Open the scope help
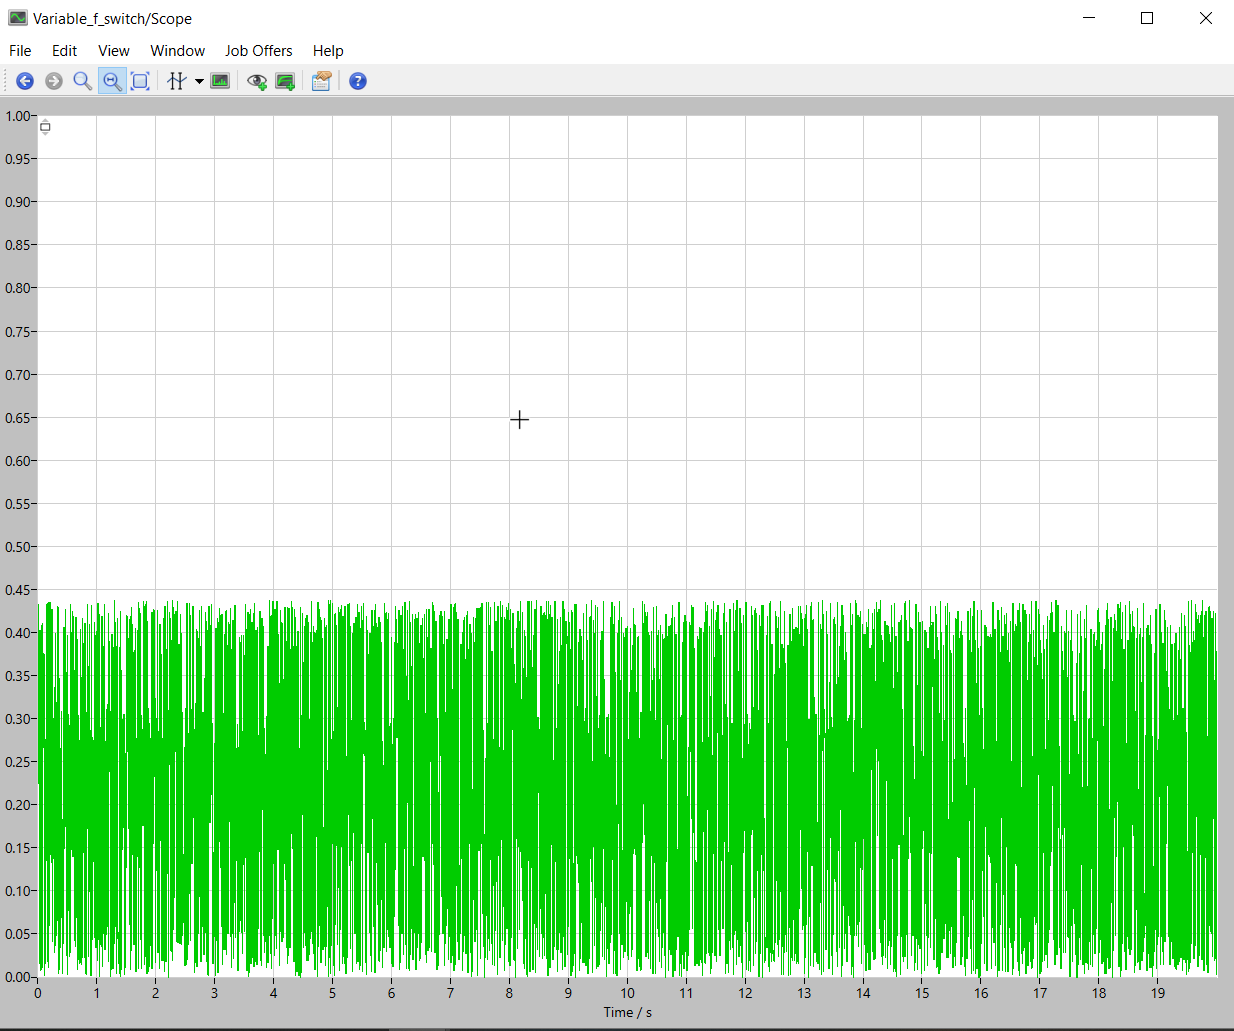Viewport: 1234px width, 1031px height. [358, 81]
